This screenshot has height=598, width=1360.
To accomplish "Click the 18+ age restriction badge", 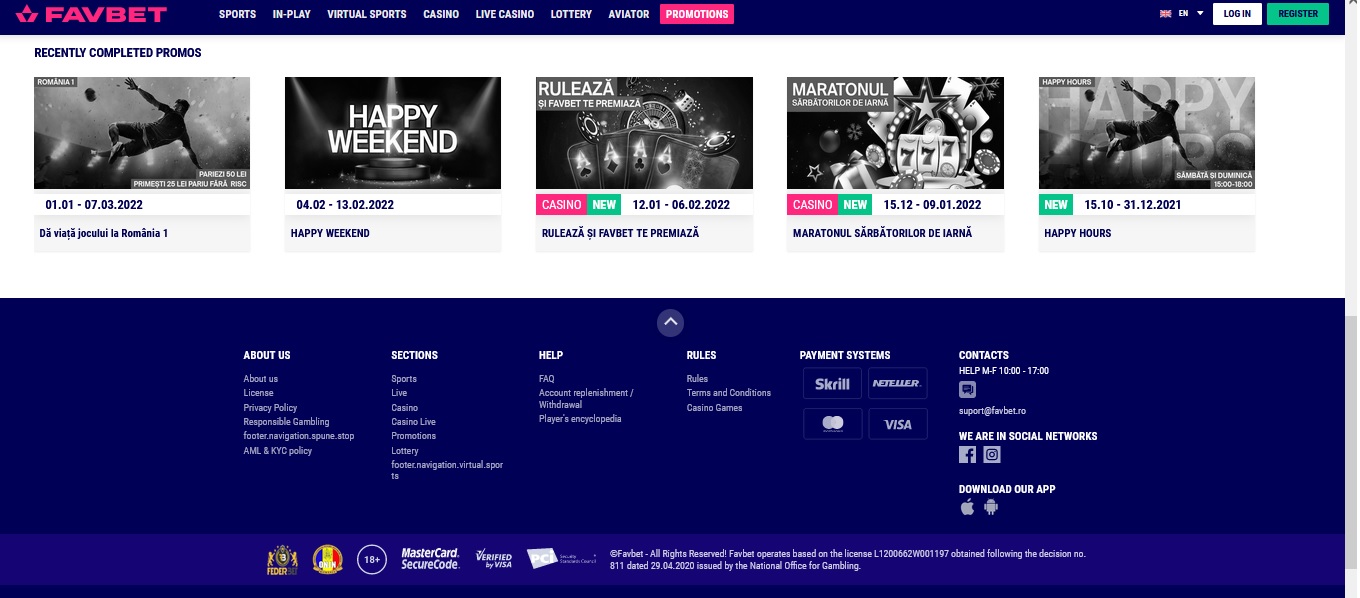I will coord(371,560).
